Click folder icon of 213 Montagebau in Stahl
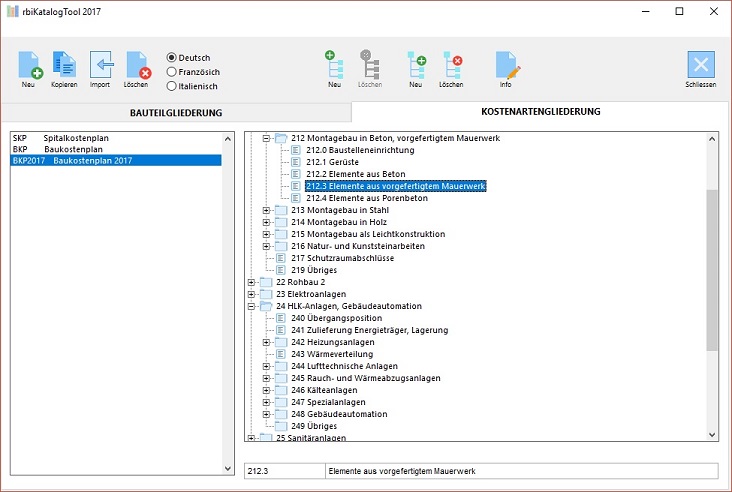This screenshot has width=732, height=492. [x=281, y=210]
